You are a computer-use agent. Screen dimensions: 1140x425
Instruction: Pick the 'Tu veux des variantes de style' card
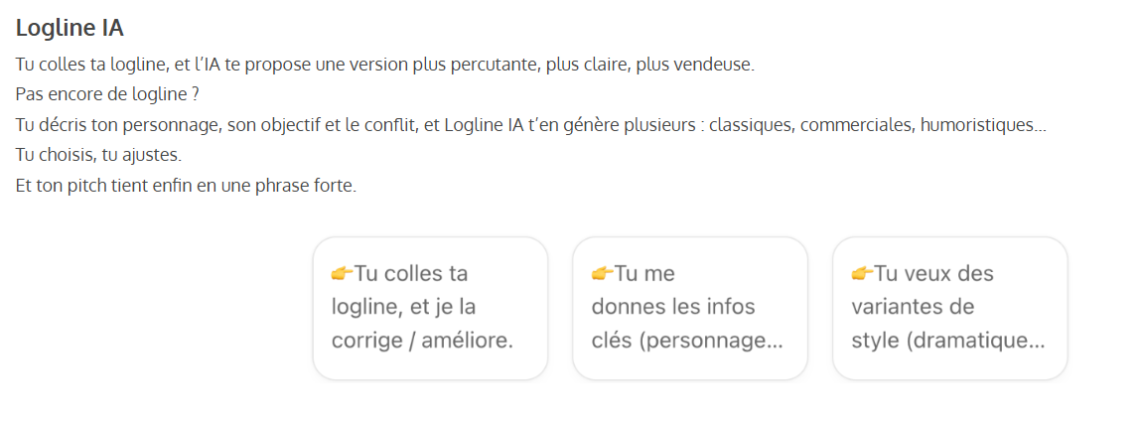point(950,308)
